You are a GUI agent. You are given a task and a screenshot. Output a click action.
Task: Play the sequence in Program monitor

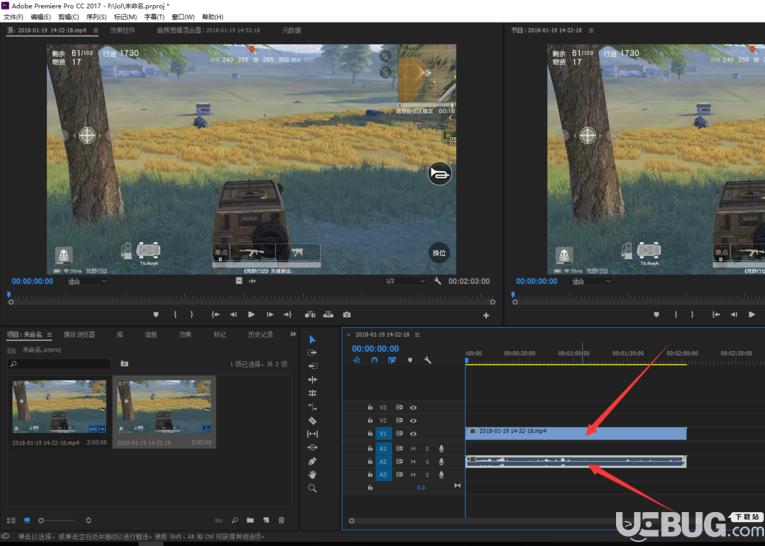[752, 315]
